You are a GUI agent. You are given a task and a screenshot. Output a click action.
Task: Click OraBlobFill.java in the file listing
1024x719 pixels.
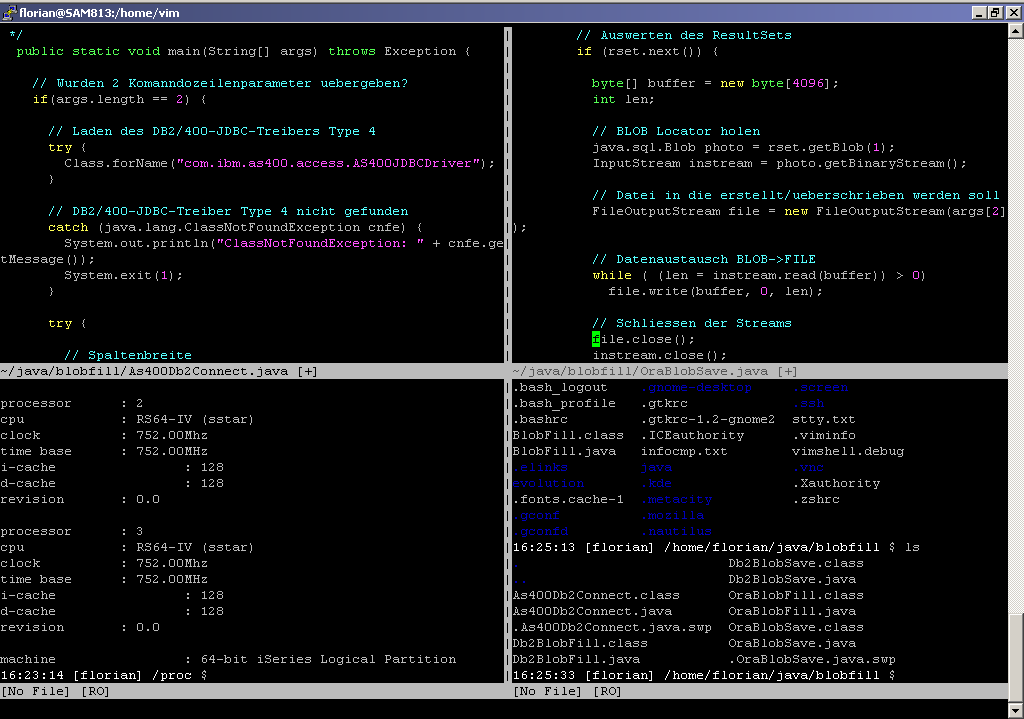pyautogui.click(x=791, y=612)
